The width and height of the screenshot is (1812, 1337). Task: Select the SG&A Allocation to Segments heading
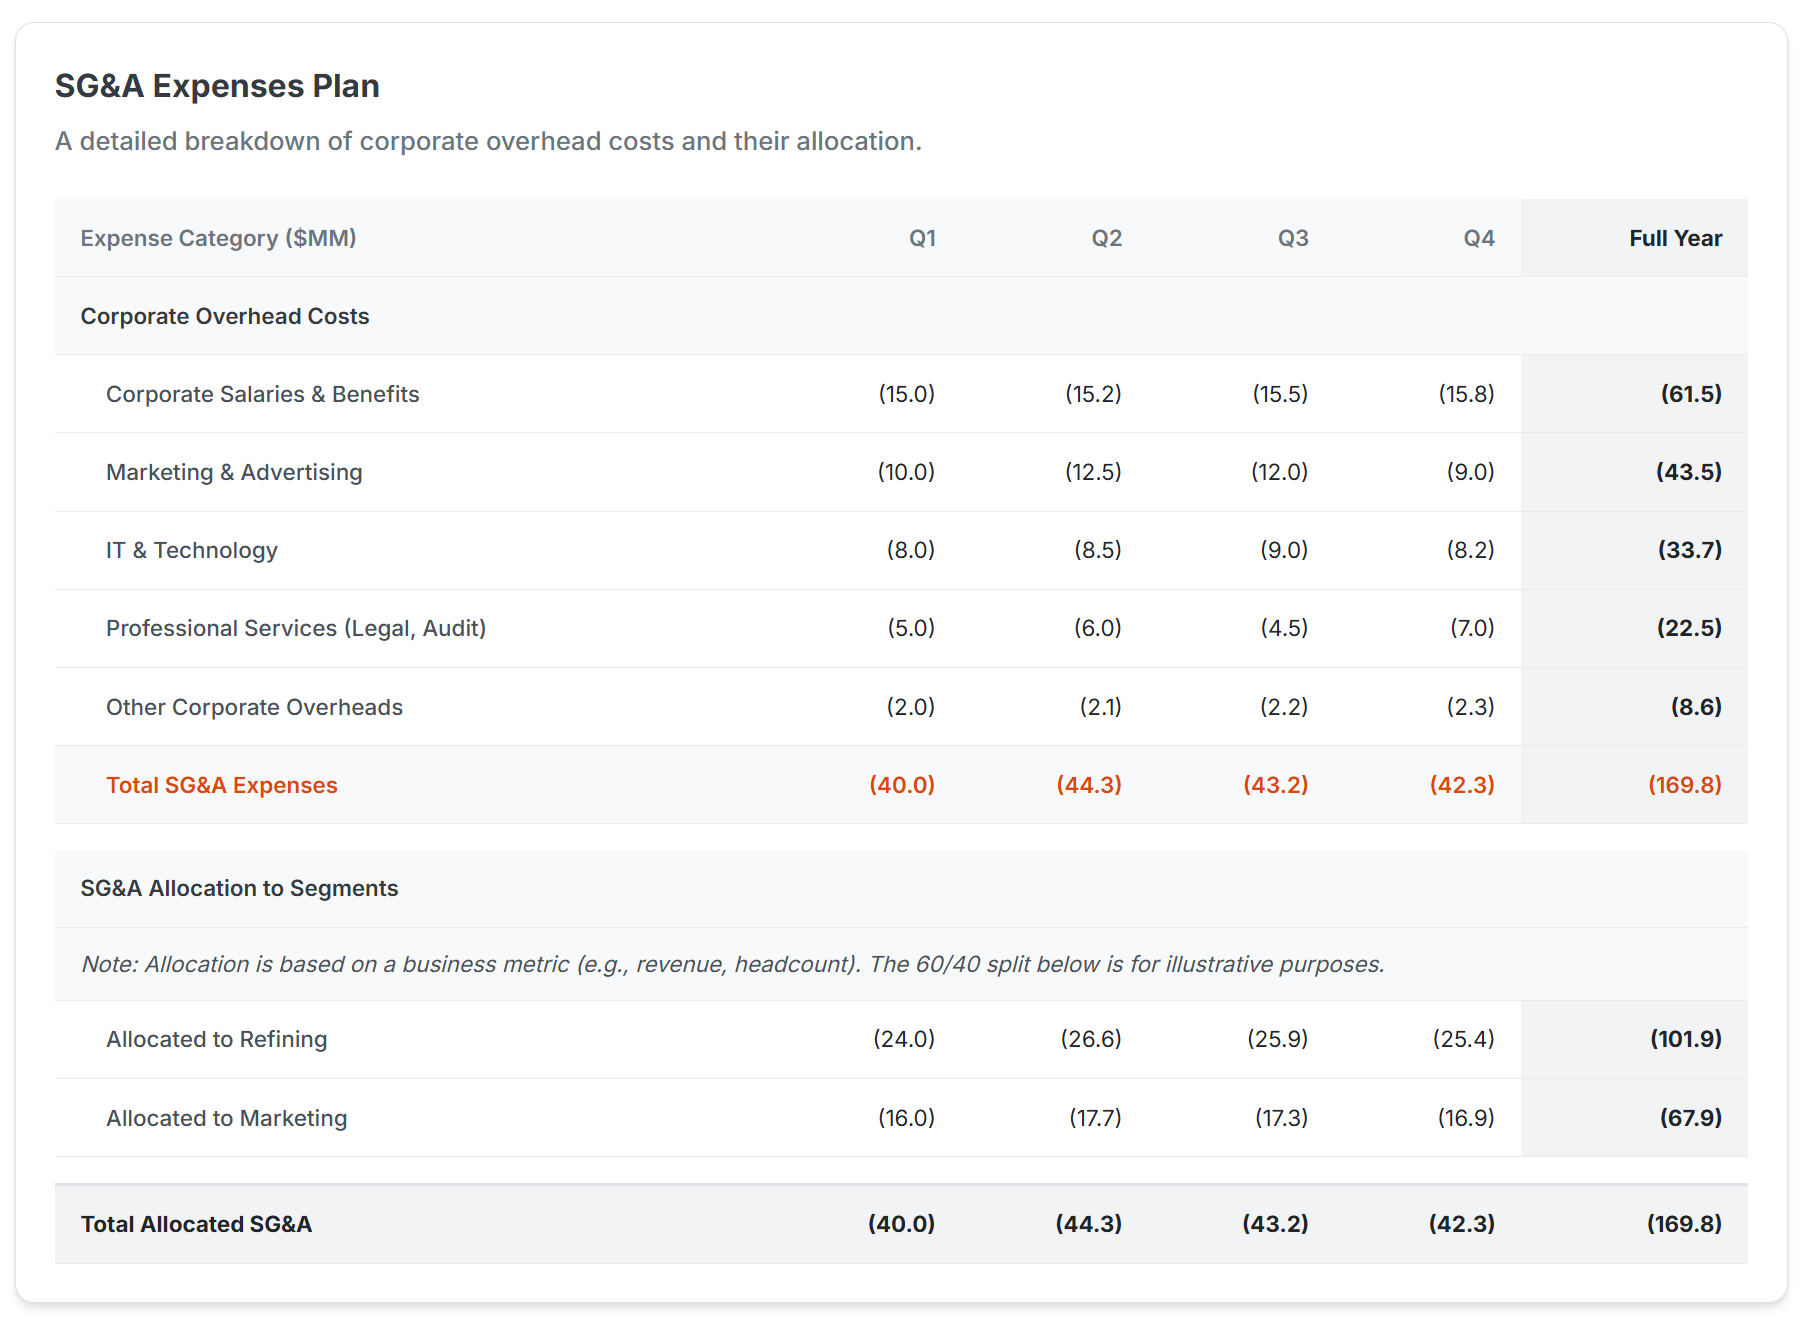(x=239, y=888)
